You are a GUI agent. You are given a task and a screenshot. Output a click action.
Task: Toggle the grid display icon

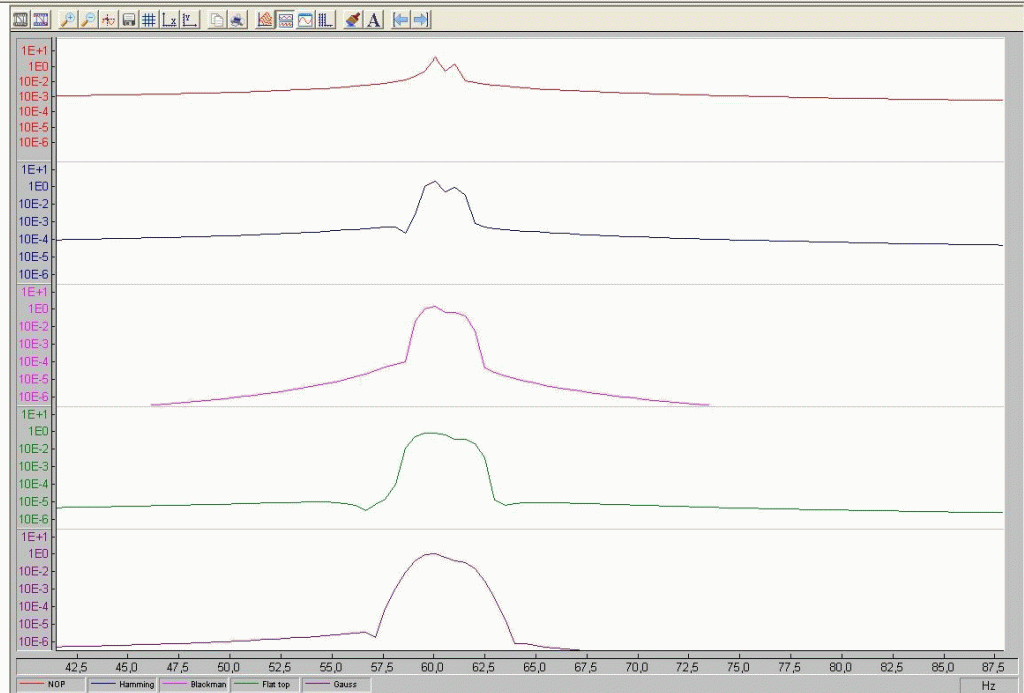[149, 20]
